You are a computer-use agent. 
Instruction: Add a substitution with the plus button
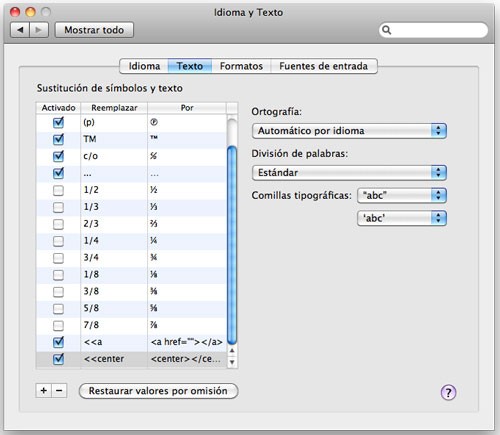(x=44, y=390)
